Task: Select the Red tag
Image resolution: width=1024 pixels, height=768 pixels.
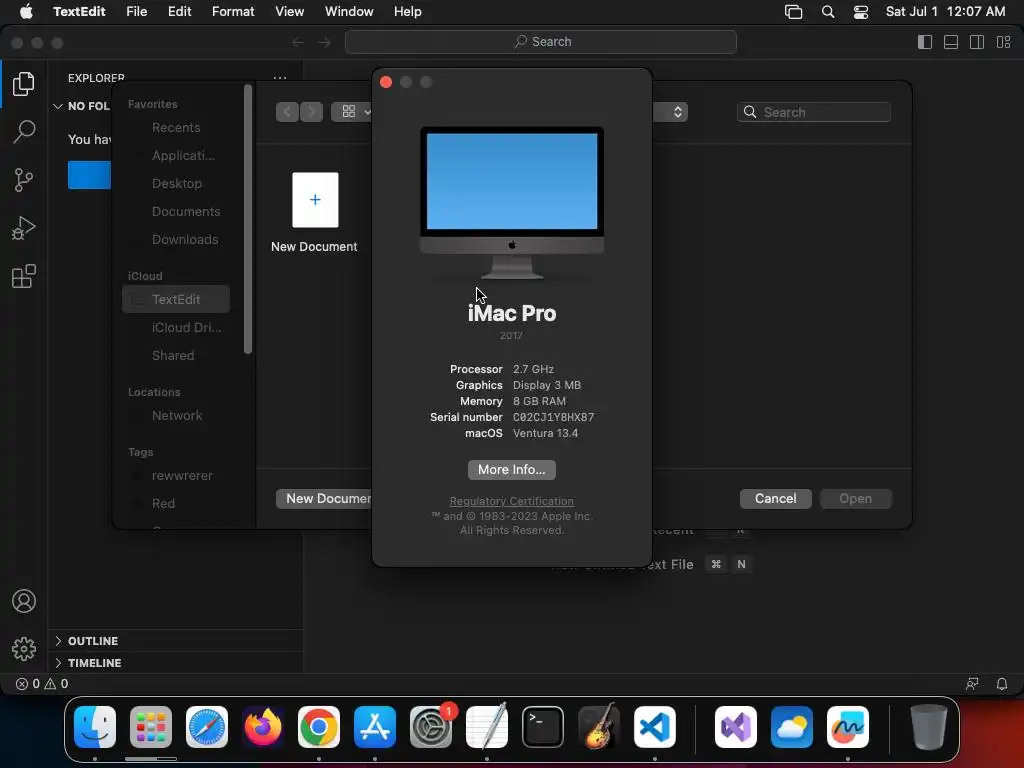Action: pos(176,504)
